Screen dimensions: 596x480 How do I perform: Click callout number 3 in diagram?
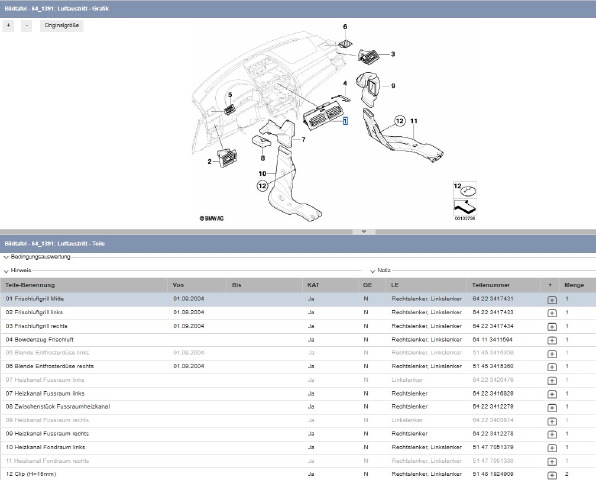pos(393,54)
